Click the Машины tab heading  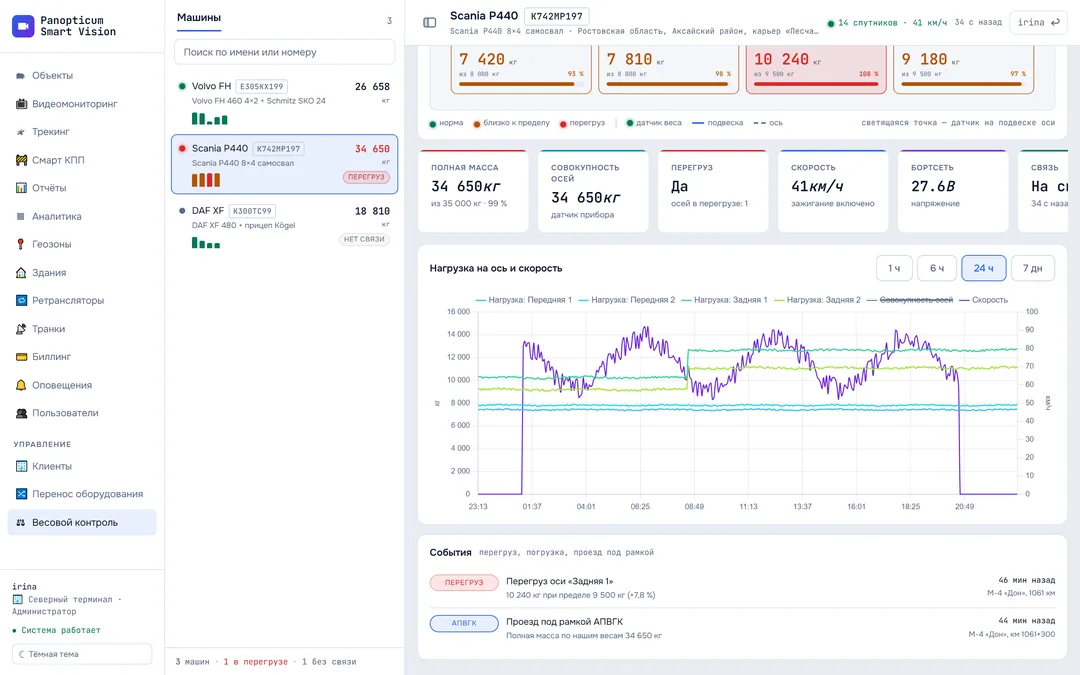[x=199, y=18]
